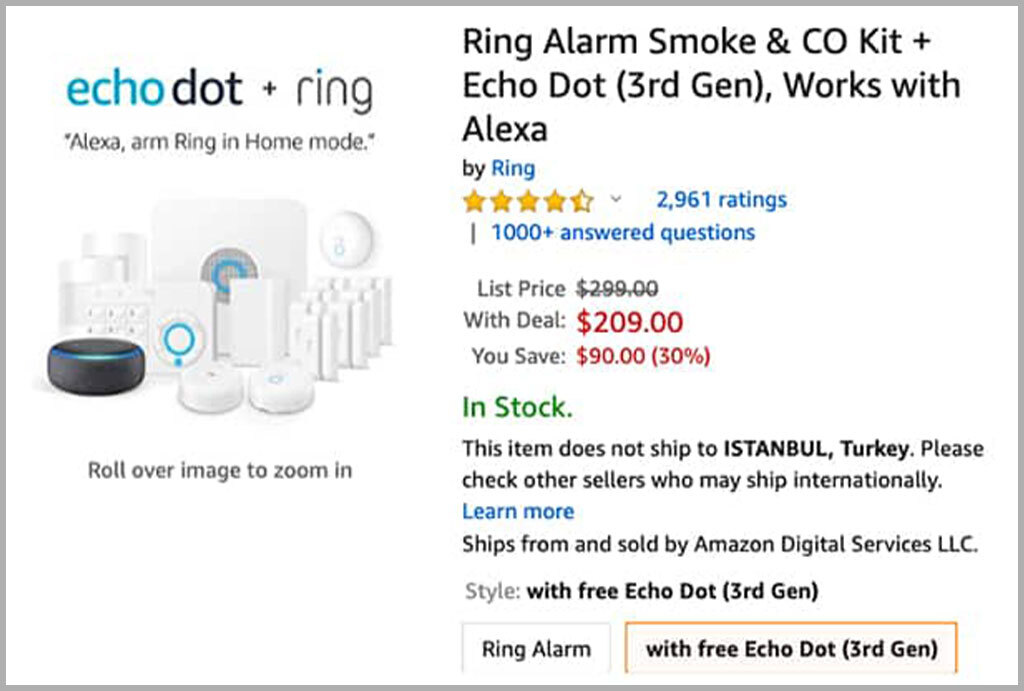Select the Ring Alarm style option
The width and height of the screenshot is (1024, 691).
pyautogui.click(x=536, y=648)
